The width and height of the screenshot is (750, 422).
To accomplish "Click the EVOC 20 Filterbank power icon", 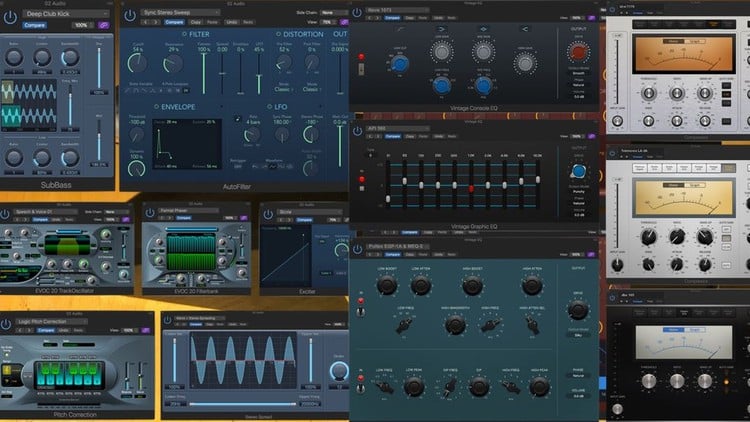I will pyautogui.click(x=149, y=211).
